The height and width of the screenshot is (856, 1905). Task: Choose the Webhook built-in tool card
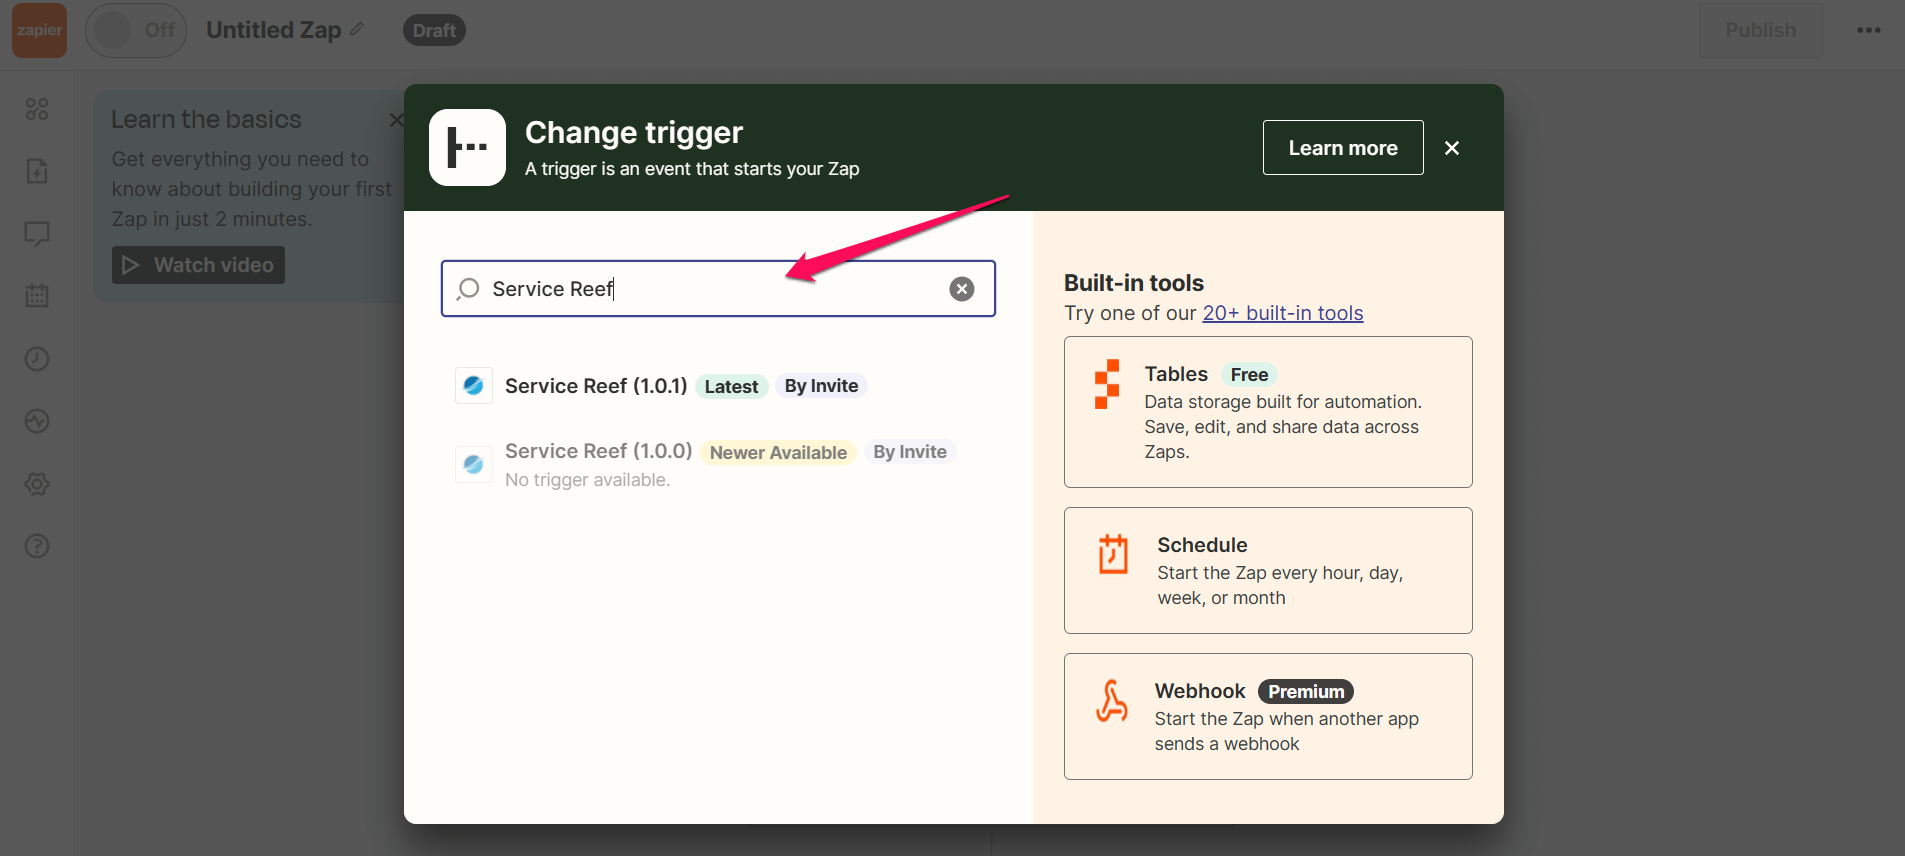pos(1268,716)
